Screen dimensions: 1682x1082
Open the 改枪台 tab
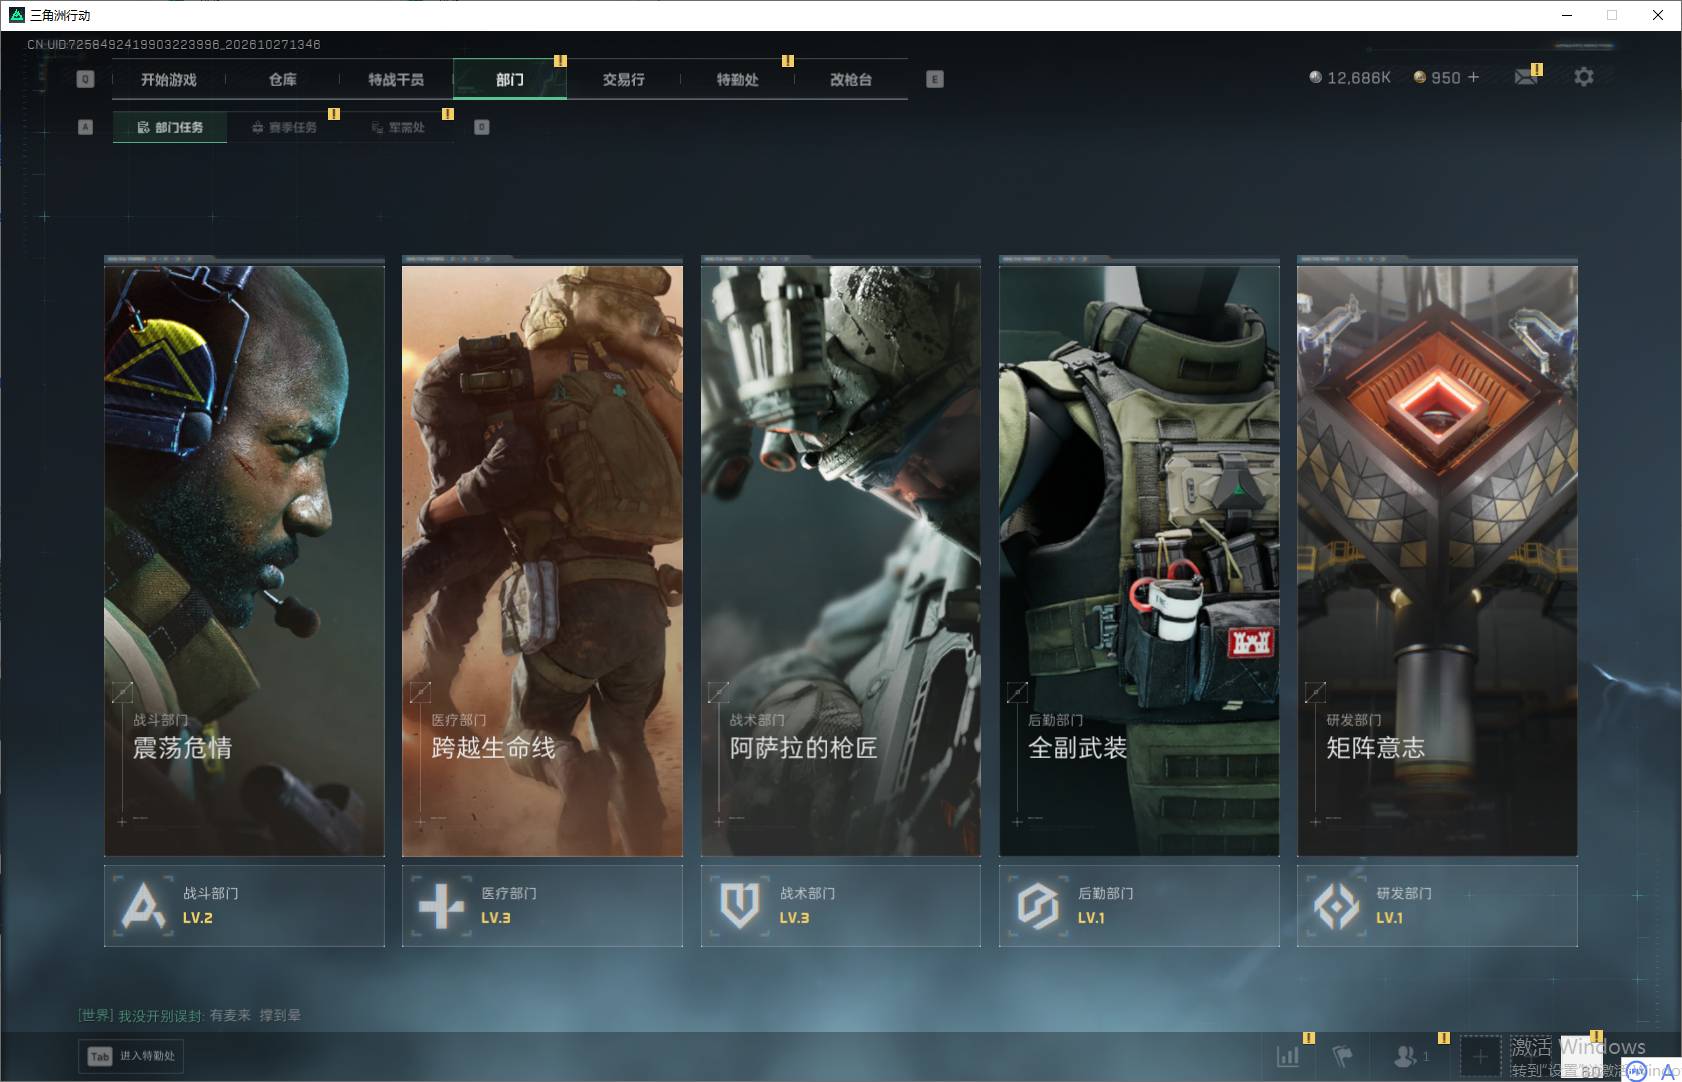coord(851,79)
